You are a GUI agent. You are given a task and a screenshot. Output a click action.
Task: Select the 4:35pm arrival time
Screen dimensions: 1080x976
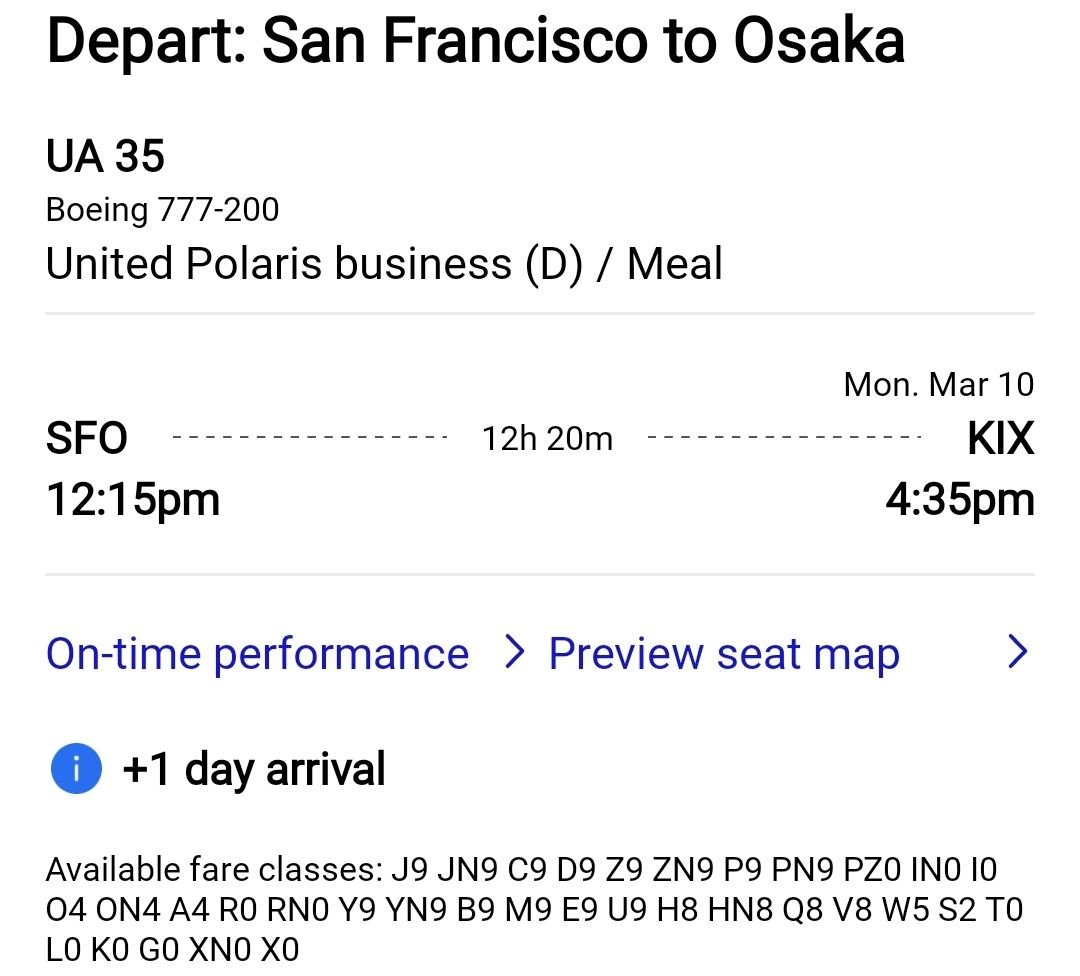point(963,498)
